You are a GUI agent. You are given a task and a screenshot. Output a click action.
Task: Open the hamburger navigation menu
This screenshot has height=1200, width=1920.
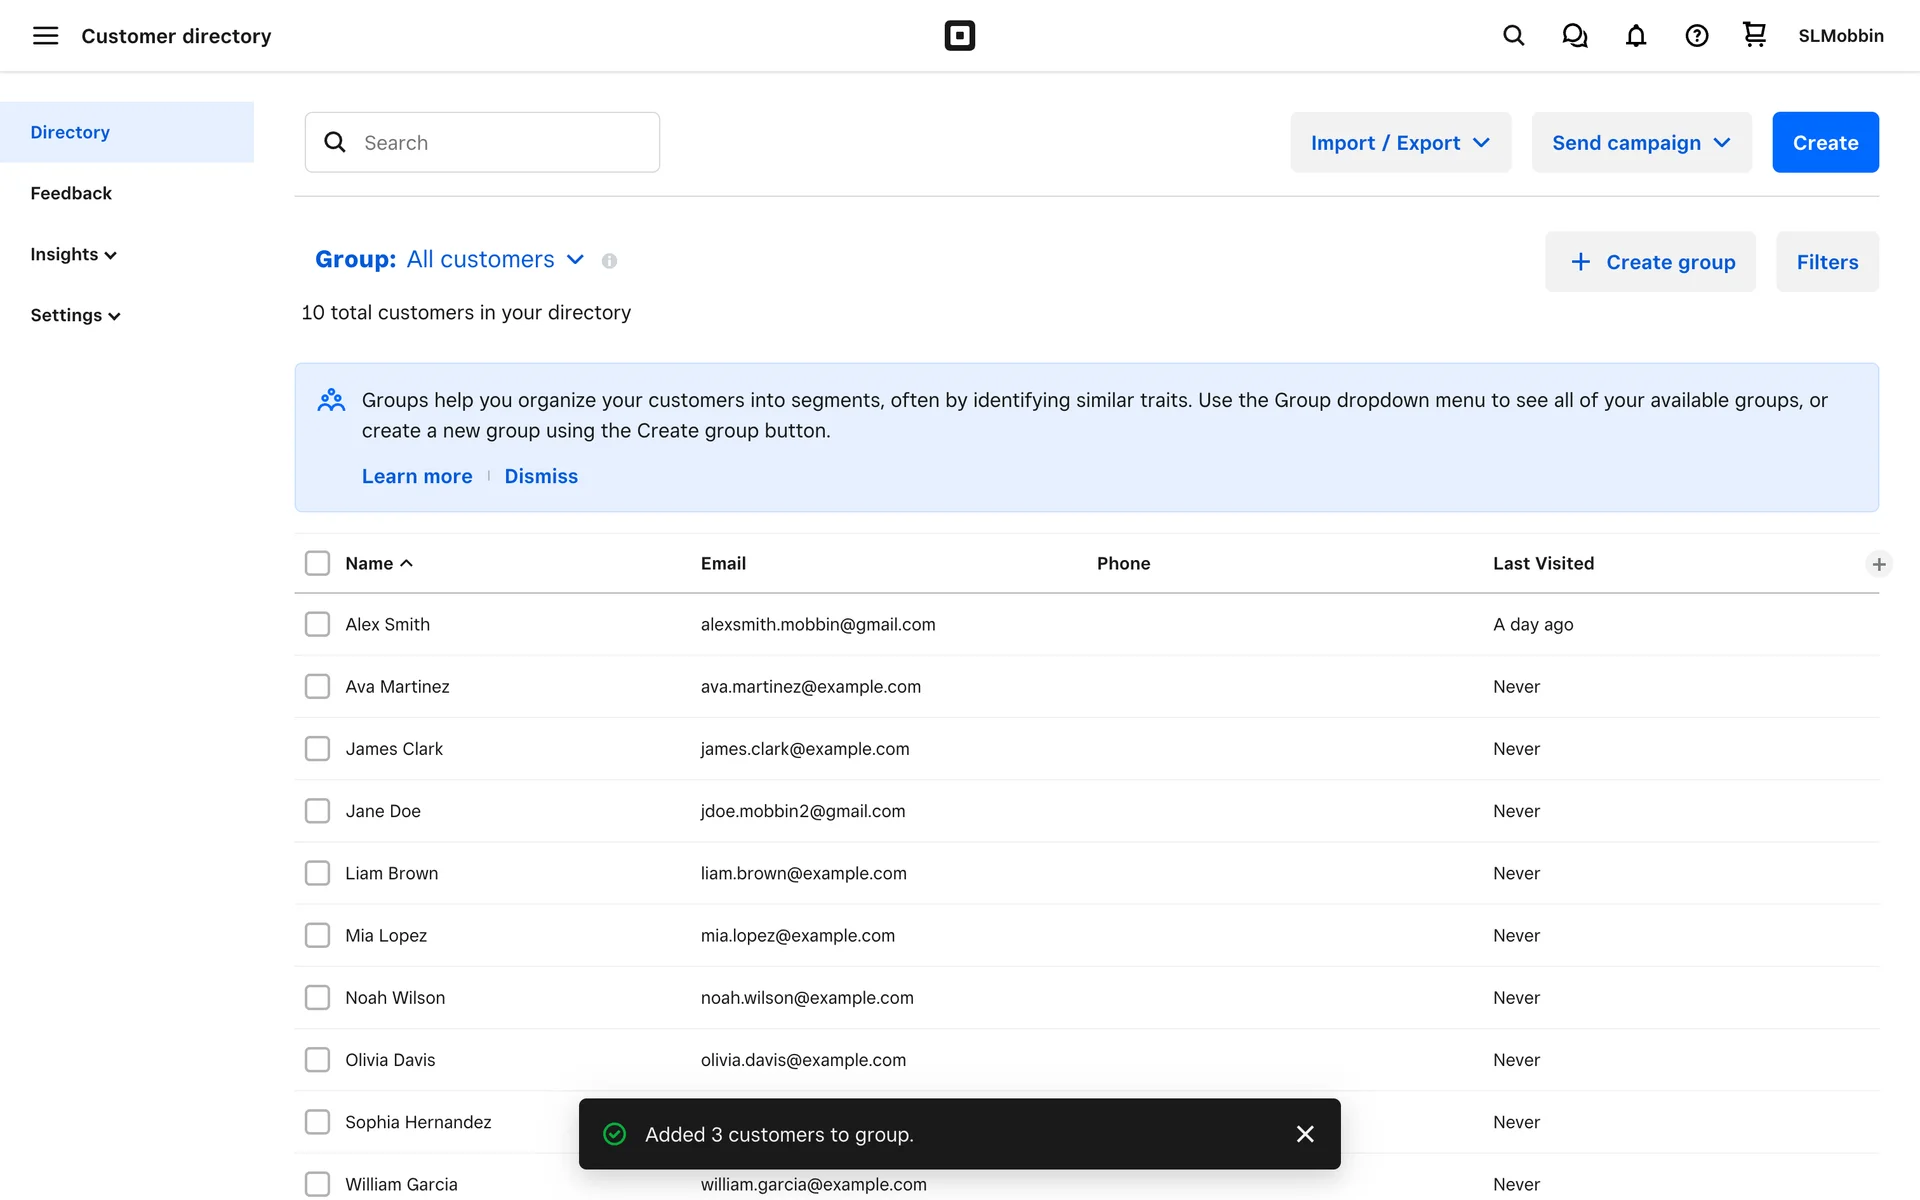pos(45,36)
